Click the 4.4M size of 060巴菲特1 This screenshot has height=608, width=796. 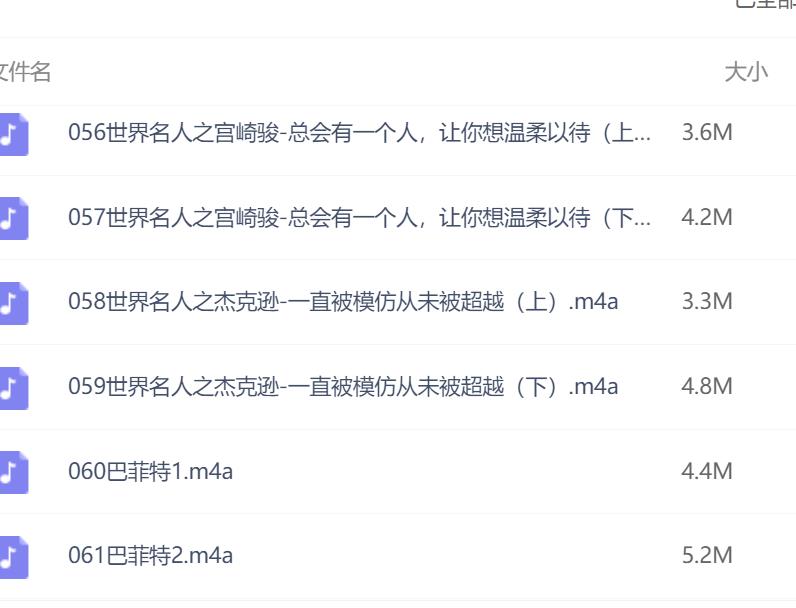[x=707, y=471]
